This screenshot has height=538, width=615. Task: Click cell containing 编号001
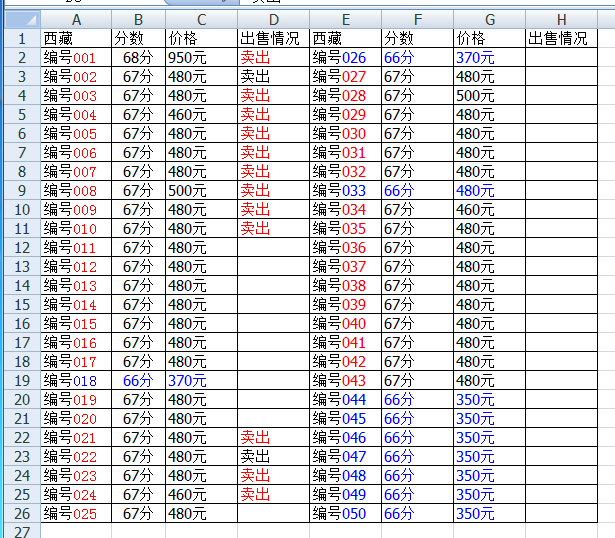(x=76, y=57)
